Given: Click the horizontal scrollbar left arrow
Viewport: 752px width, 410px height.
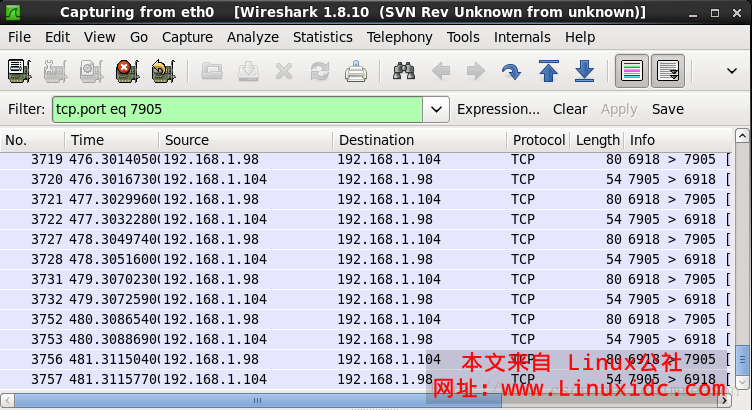Looking at the screenshot, I should pos(7,400).
